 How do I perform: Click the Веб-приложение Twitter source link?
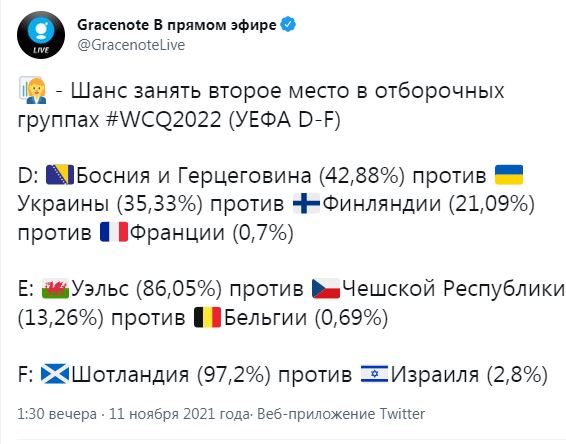[x=341, y=414]
